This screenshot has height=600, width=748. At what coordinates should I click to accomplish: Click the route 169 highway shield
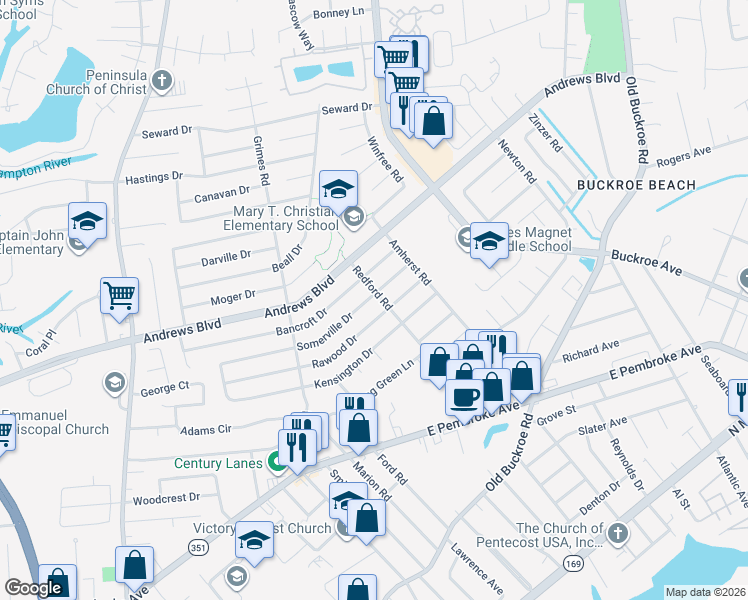(x=573, y=564)
